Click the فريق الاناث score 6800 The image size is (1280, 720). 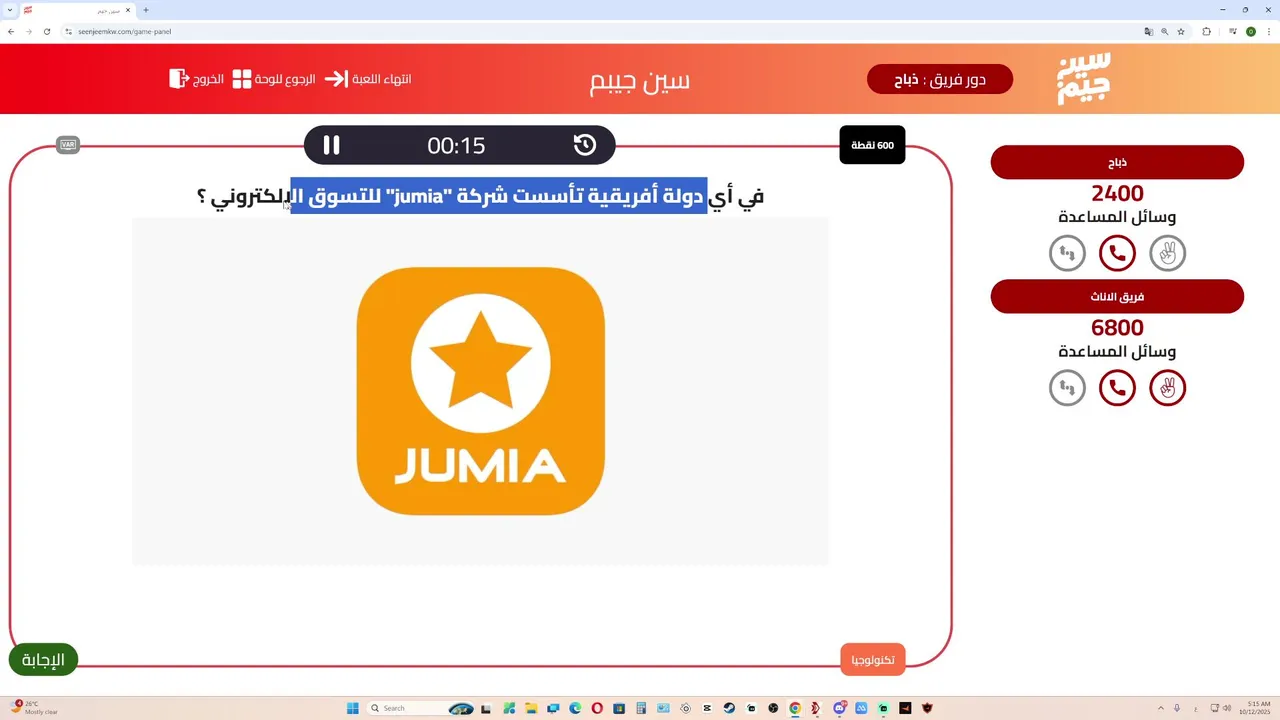pos(1117,328)
